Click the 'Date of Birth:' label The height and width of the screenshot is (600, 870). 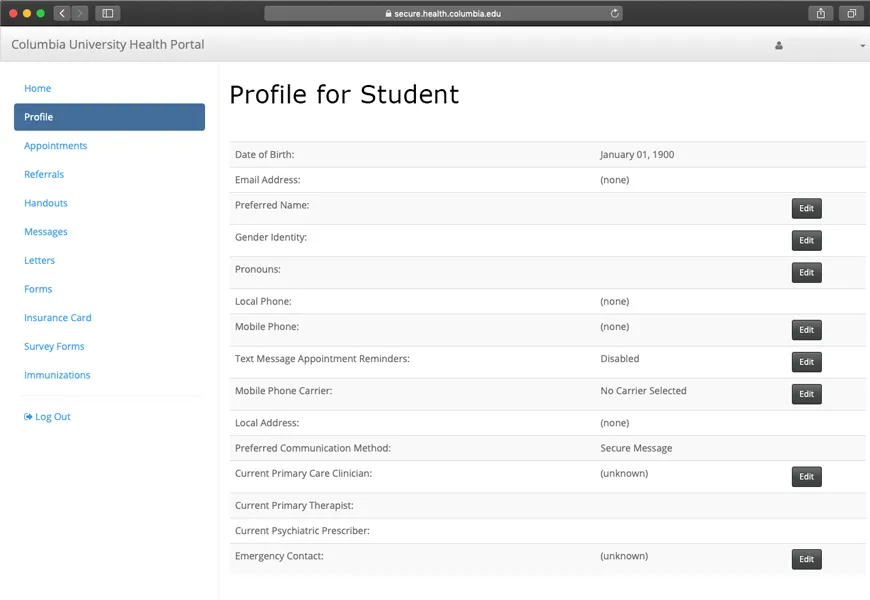tap(265, 155)
